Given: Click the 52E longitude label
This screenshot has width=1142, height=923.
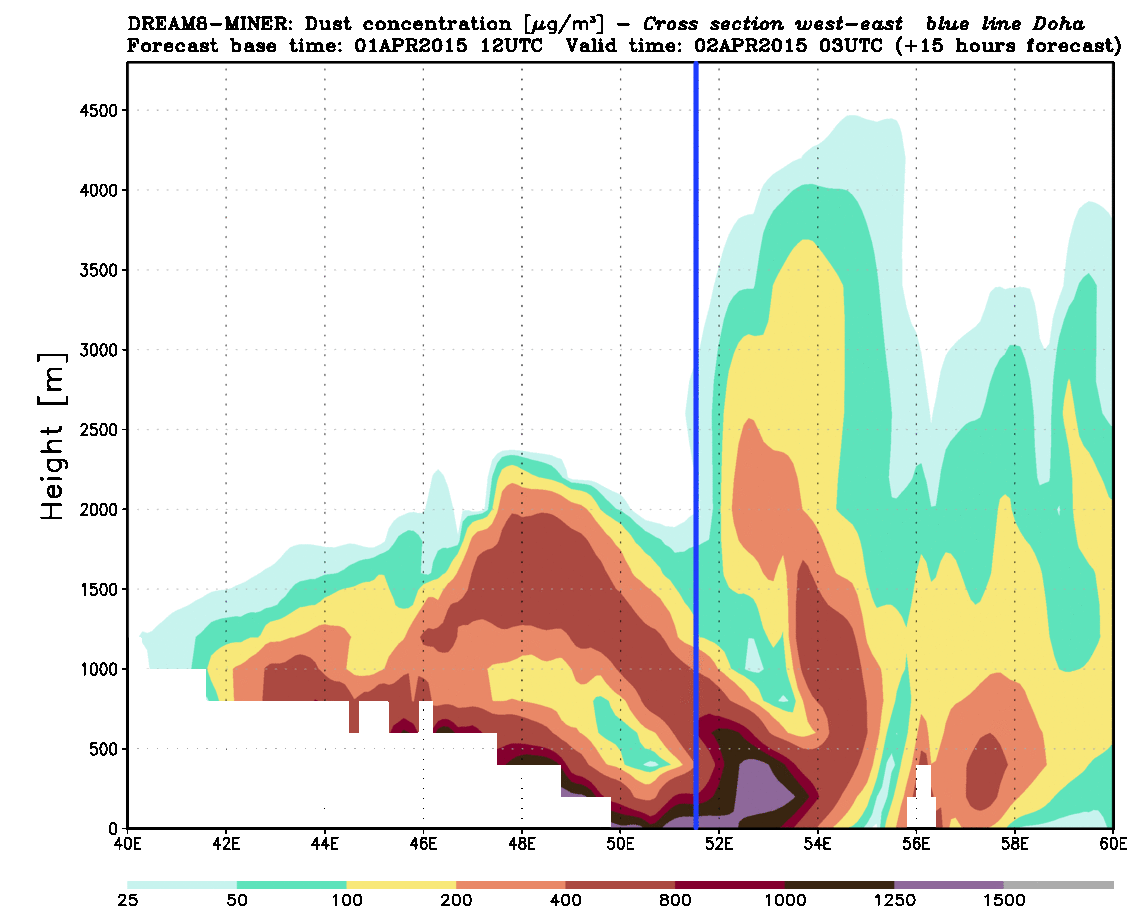Looking at the screenshot, I should 719,844.
